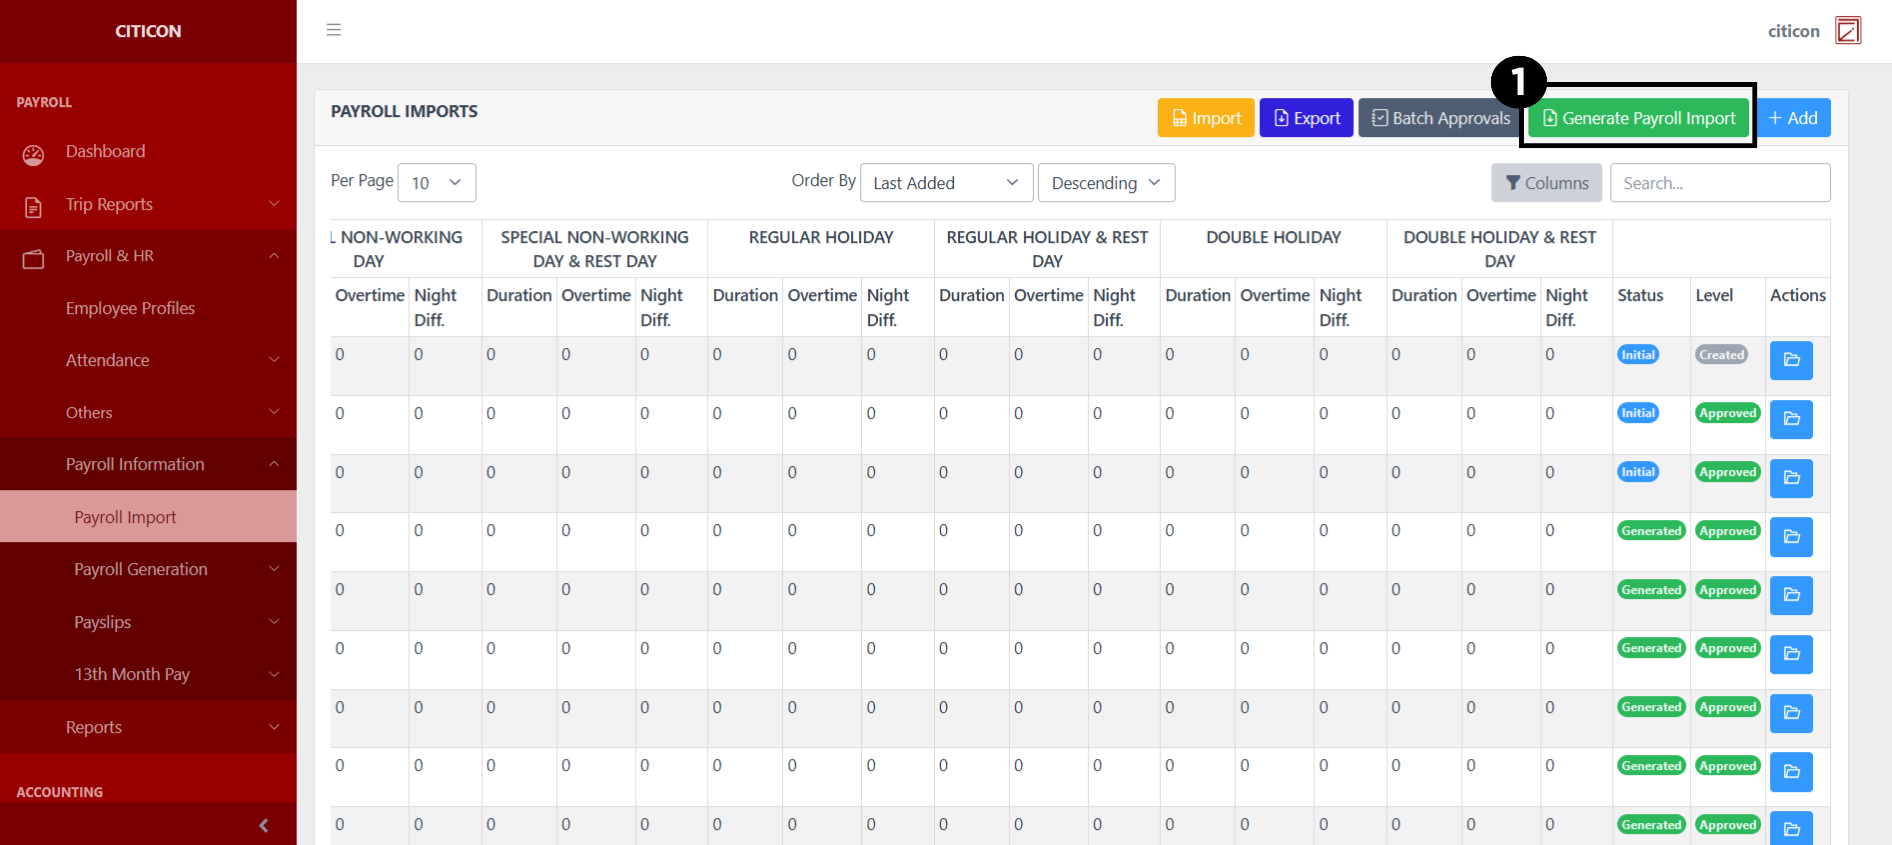Click the hamburger menu icon in header

pyautogui.click(x=334, y=30)
